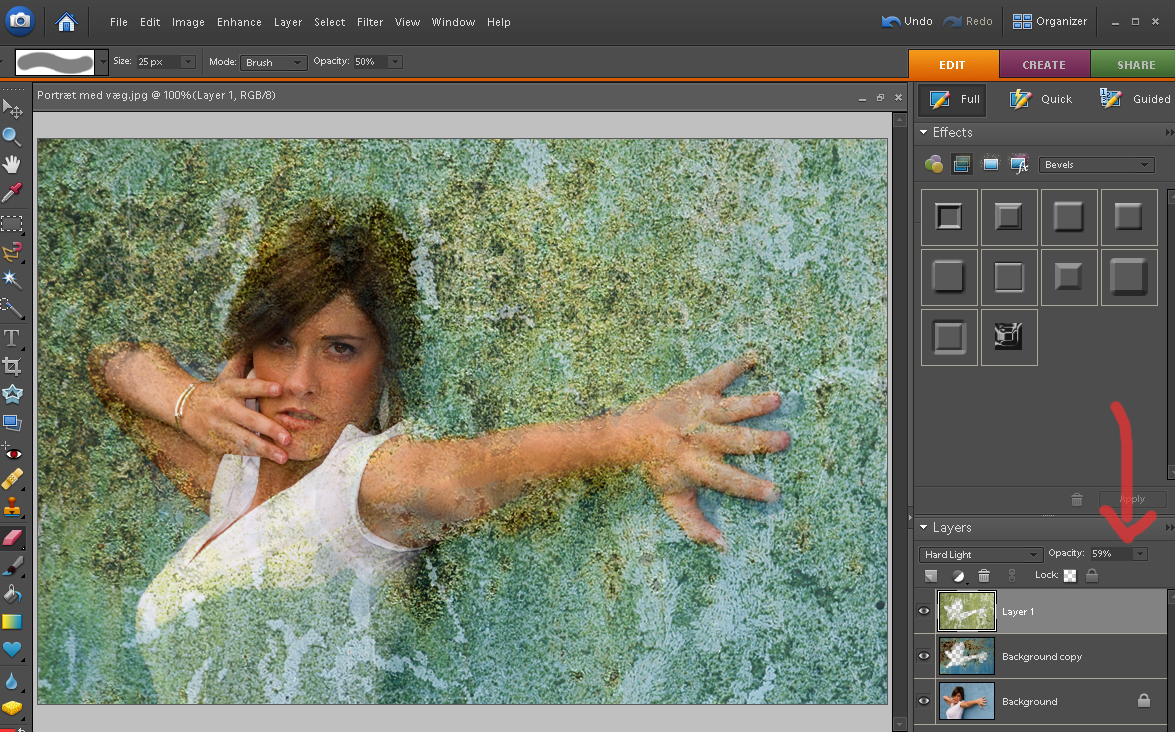1175x732 pixels.
Task: Open the layer Opacity slider arrow
Action: coord(1139,554)
